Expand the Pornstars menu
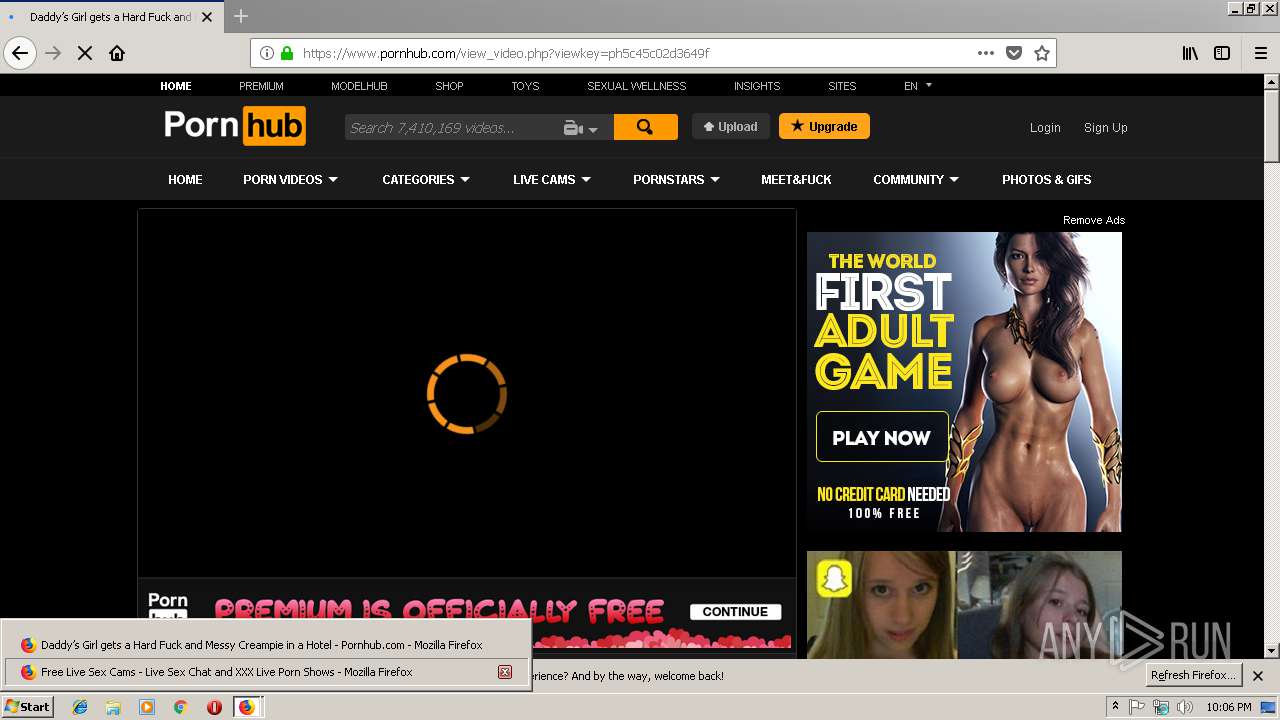Image resolution: width=1280 pixels, height=720 pixels. click(676, 180)
